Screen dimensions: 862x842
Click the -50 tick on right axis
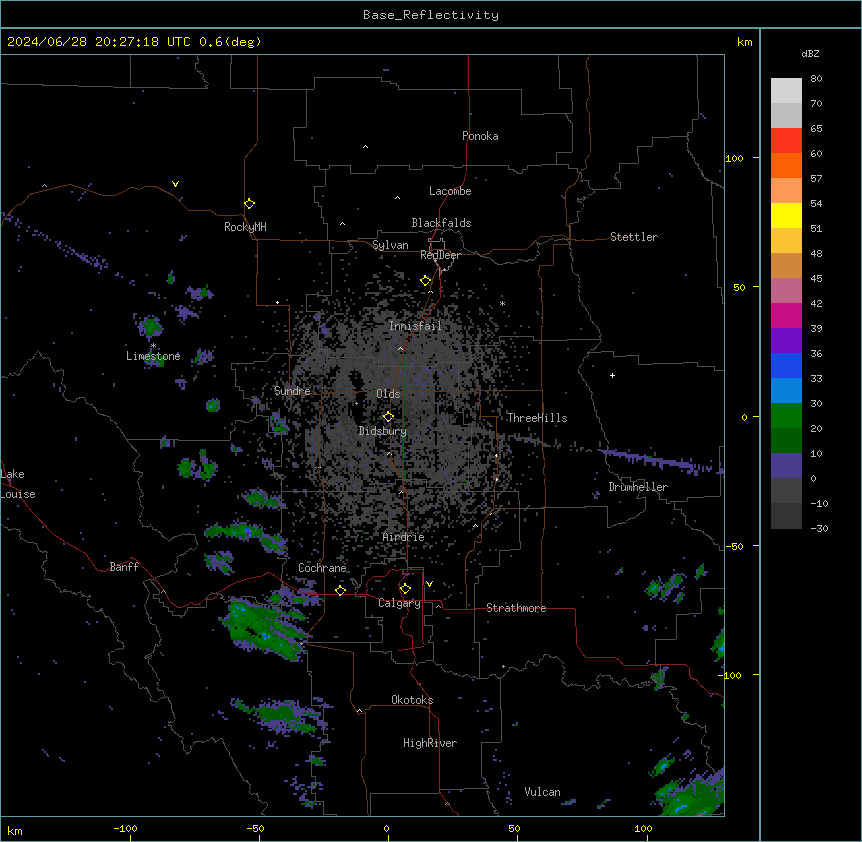[x=734, y=546]
